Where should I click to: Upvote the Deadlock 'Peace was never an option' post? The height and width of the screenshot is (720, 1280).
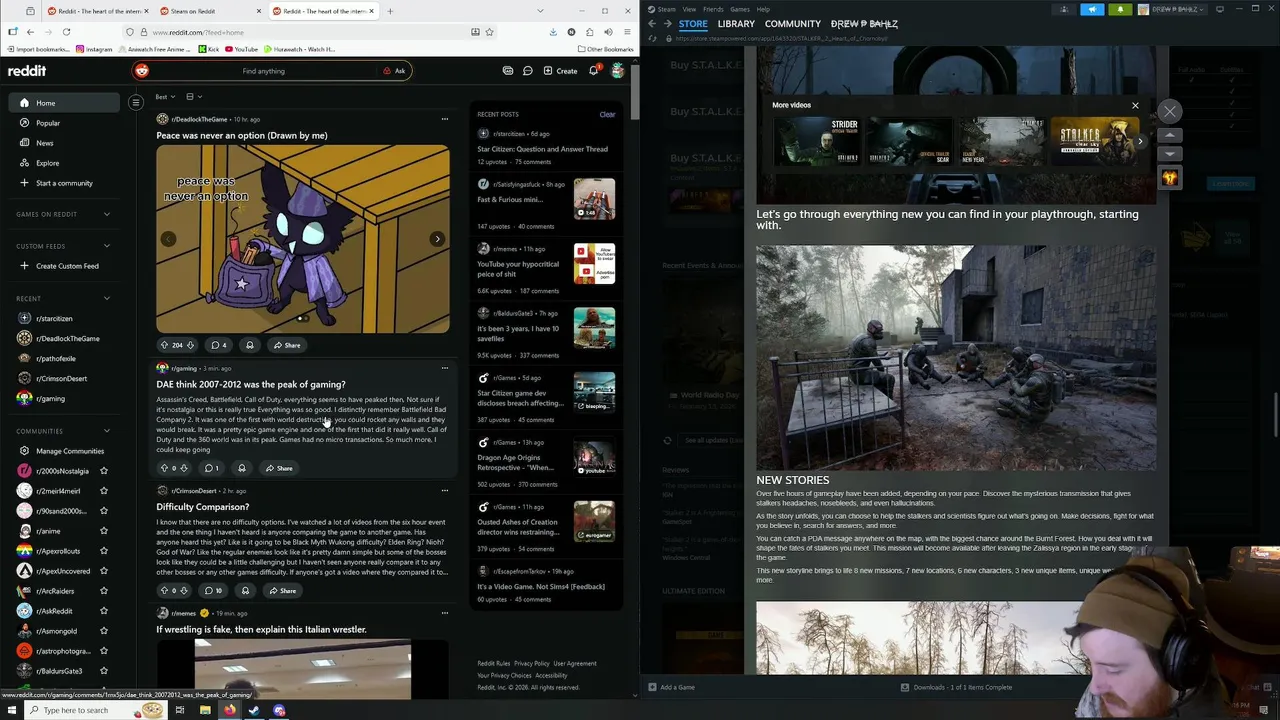164,345
